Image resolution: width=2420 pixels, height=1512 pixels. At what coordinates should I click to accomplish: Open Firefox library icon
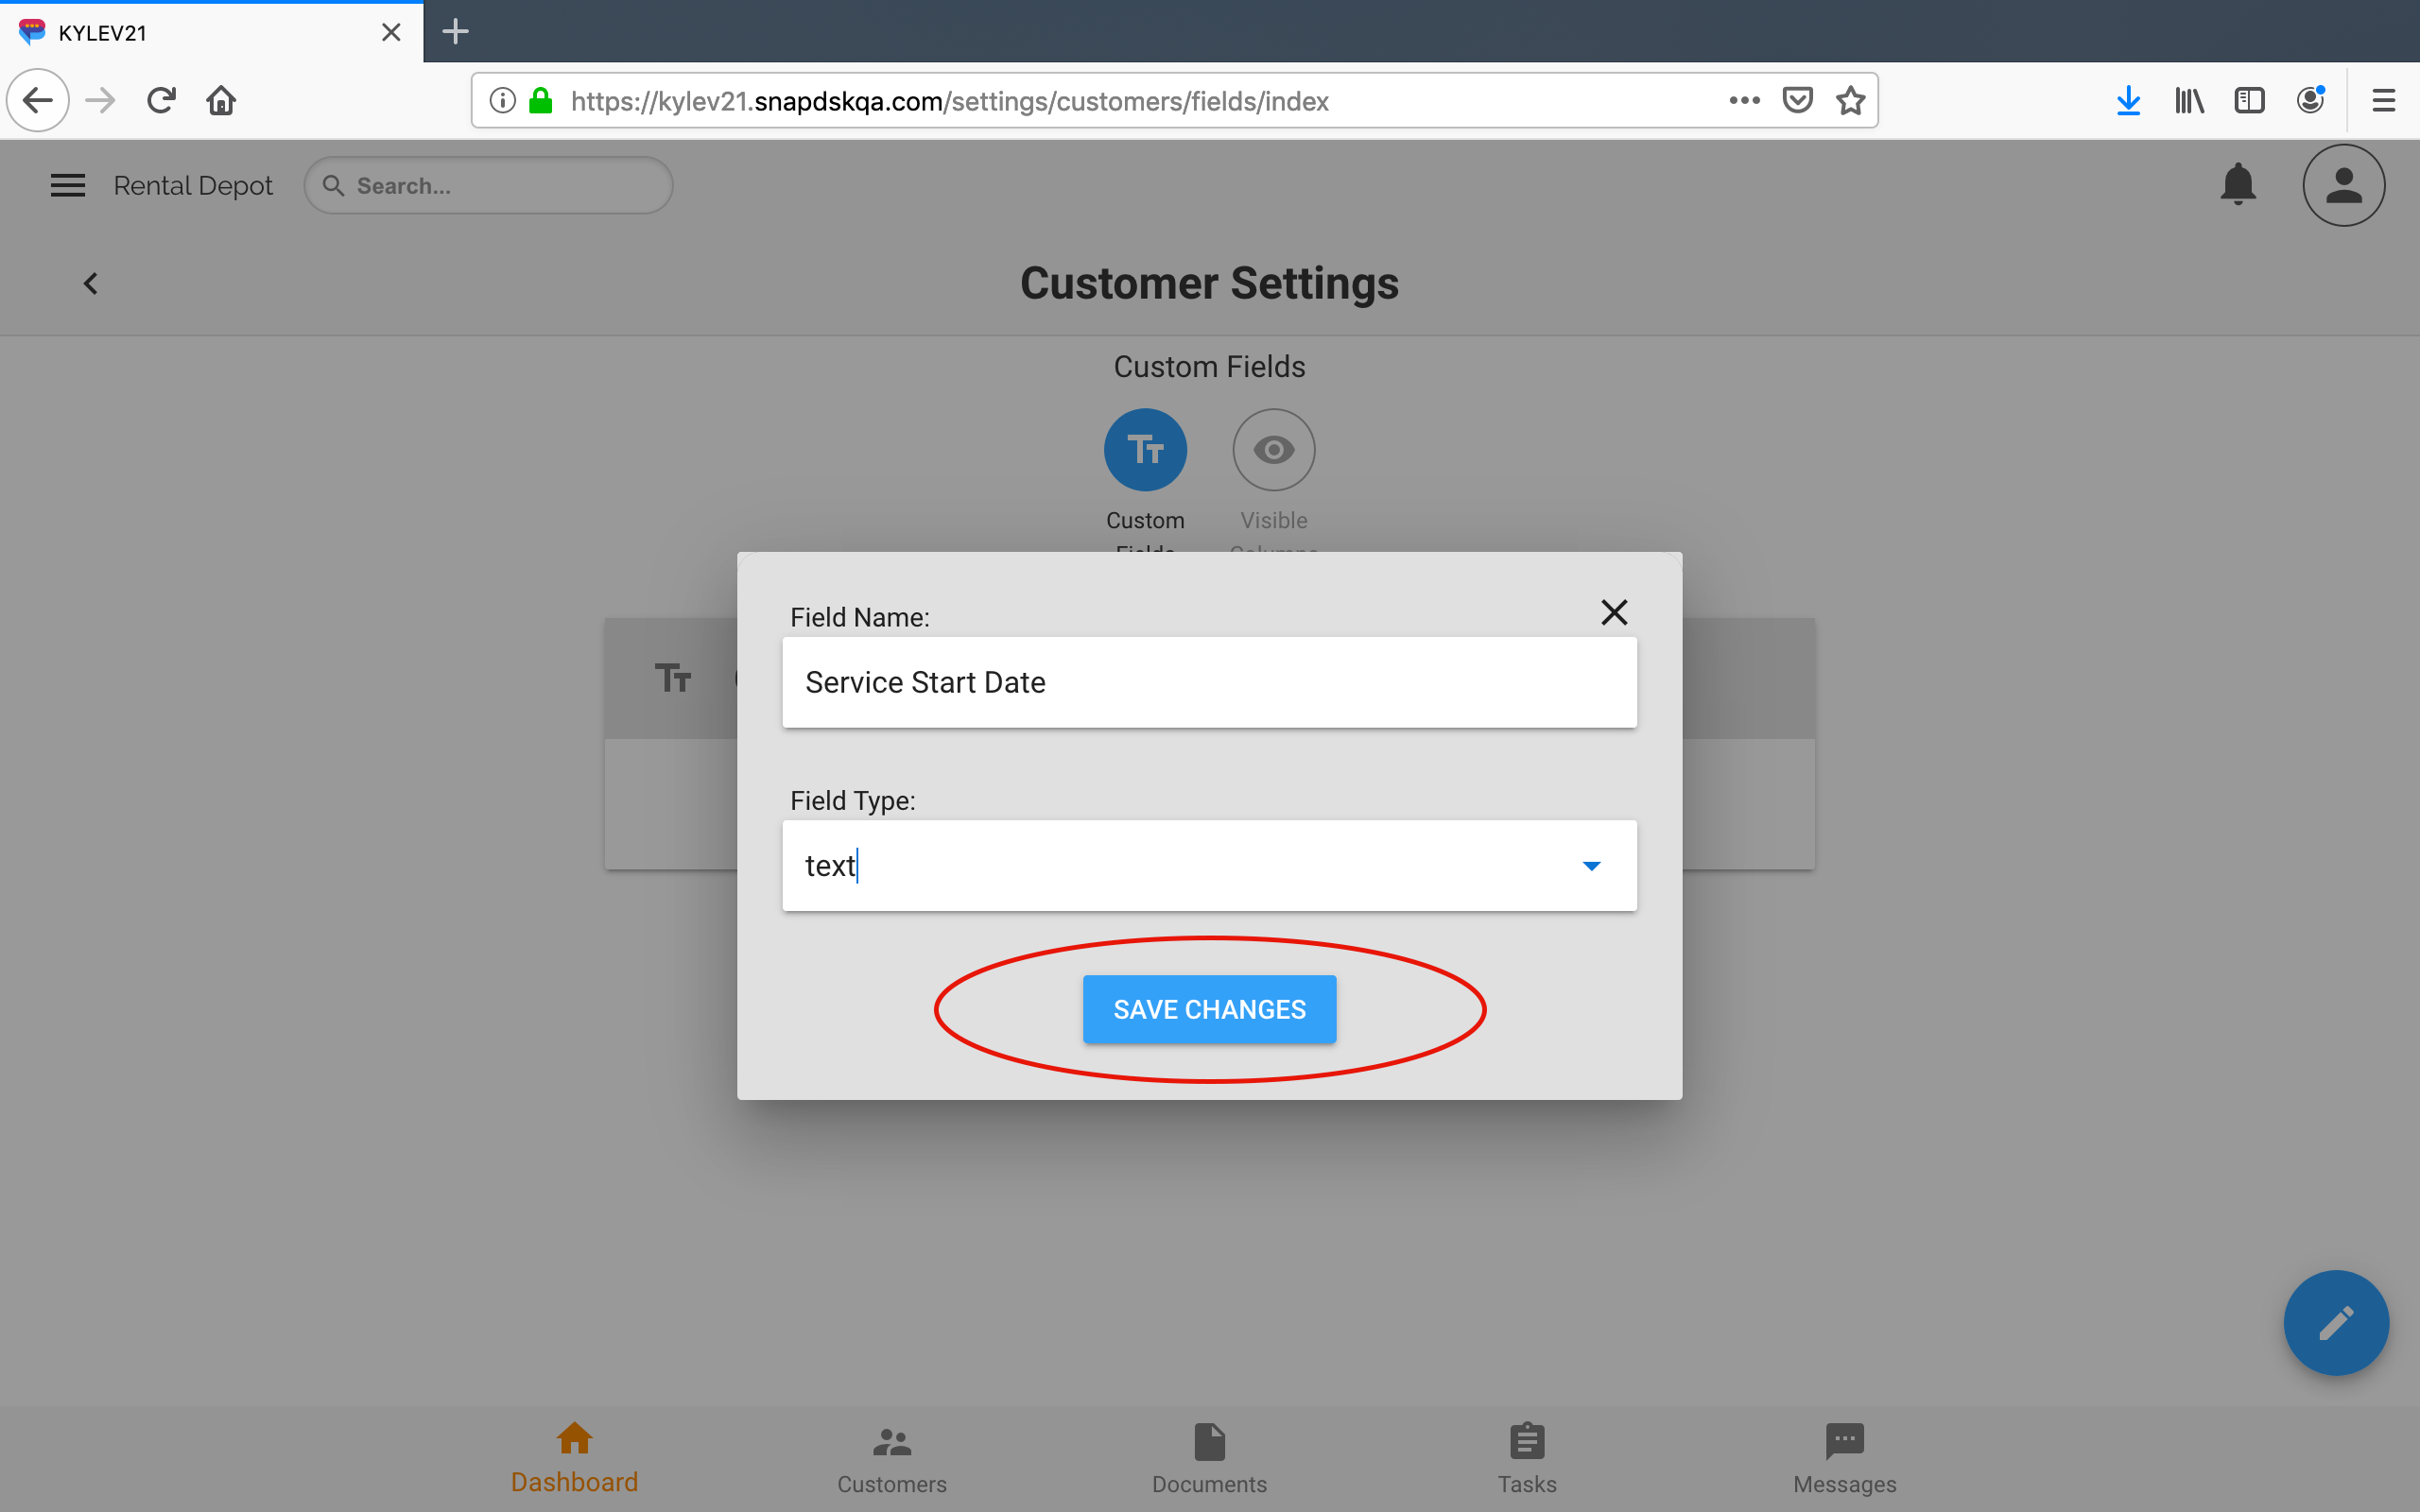tap(2189, 101)
